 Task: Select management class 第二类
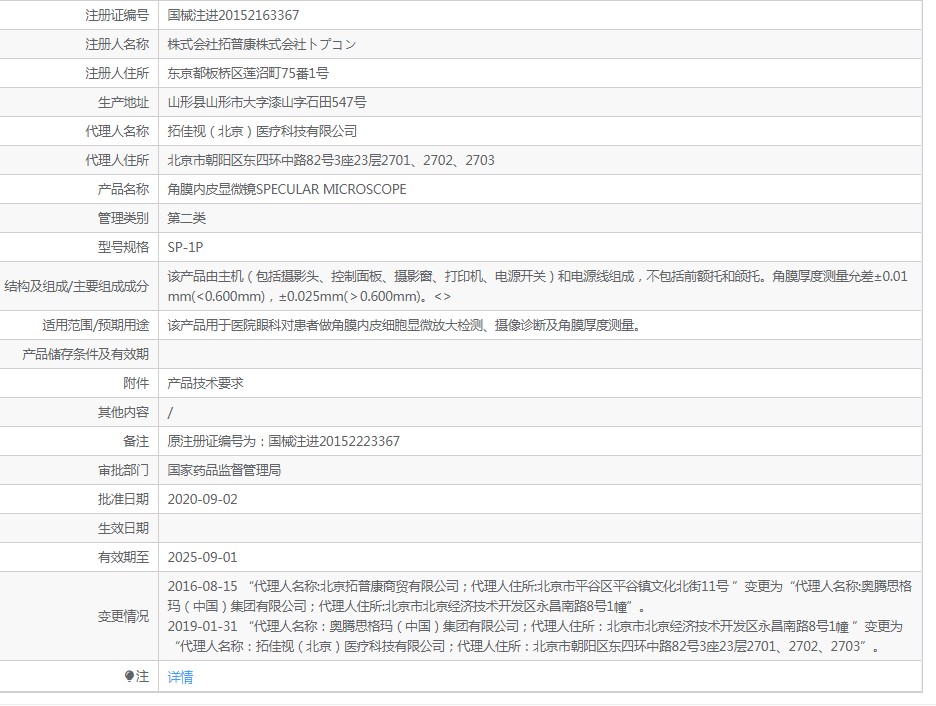click(x=186, y=218)
